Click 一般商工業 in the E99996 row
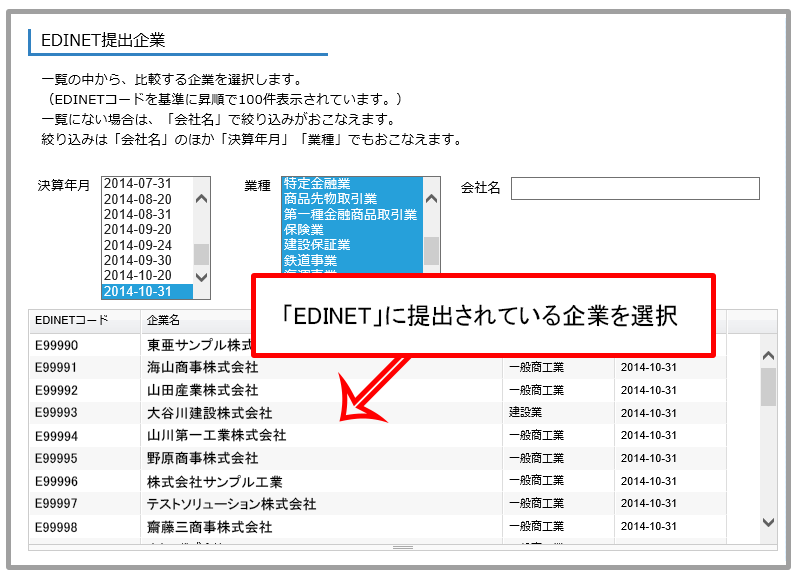 pos(537,481)
